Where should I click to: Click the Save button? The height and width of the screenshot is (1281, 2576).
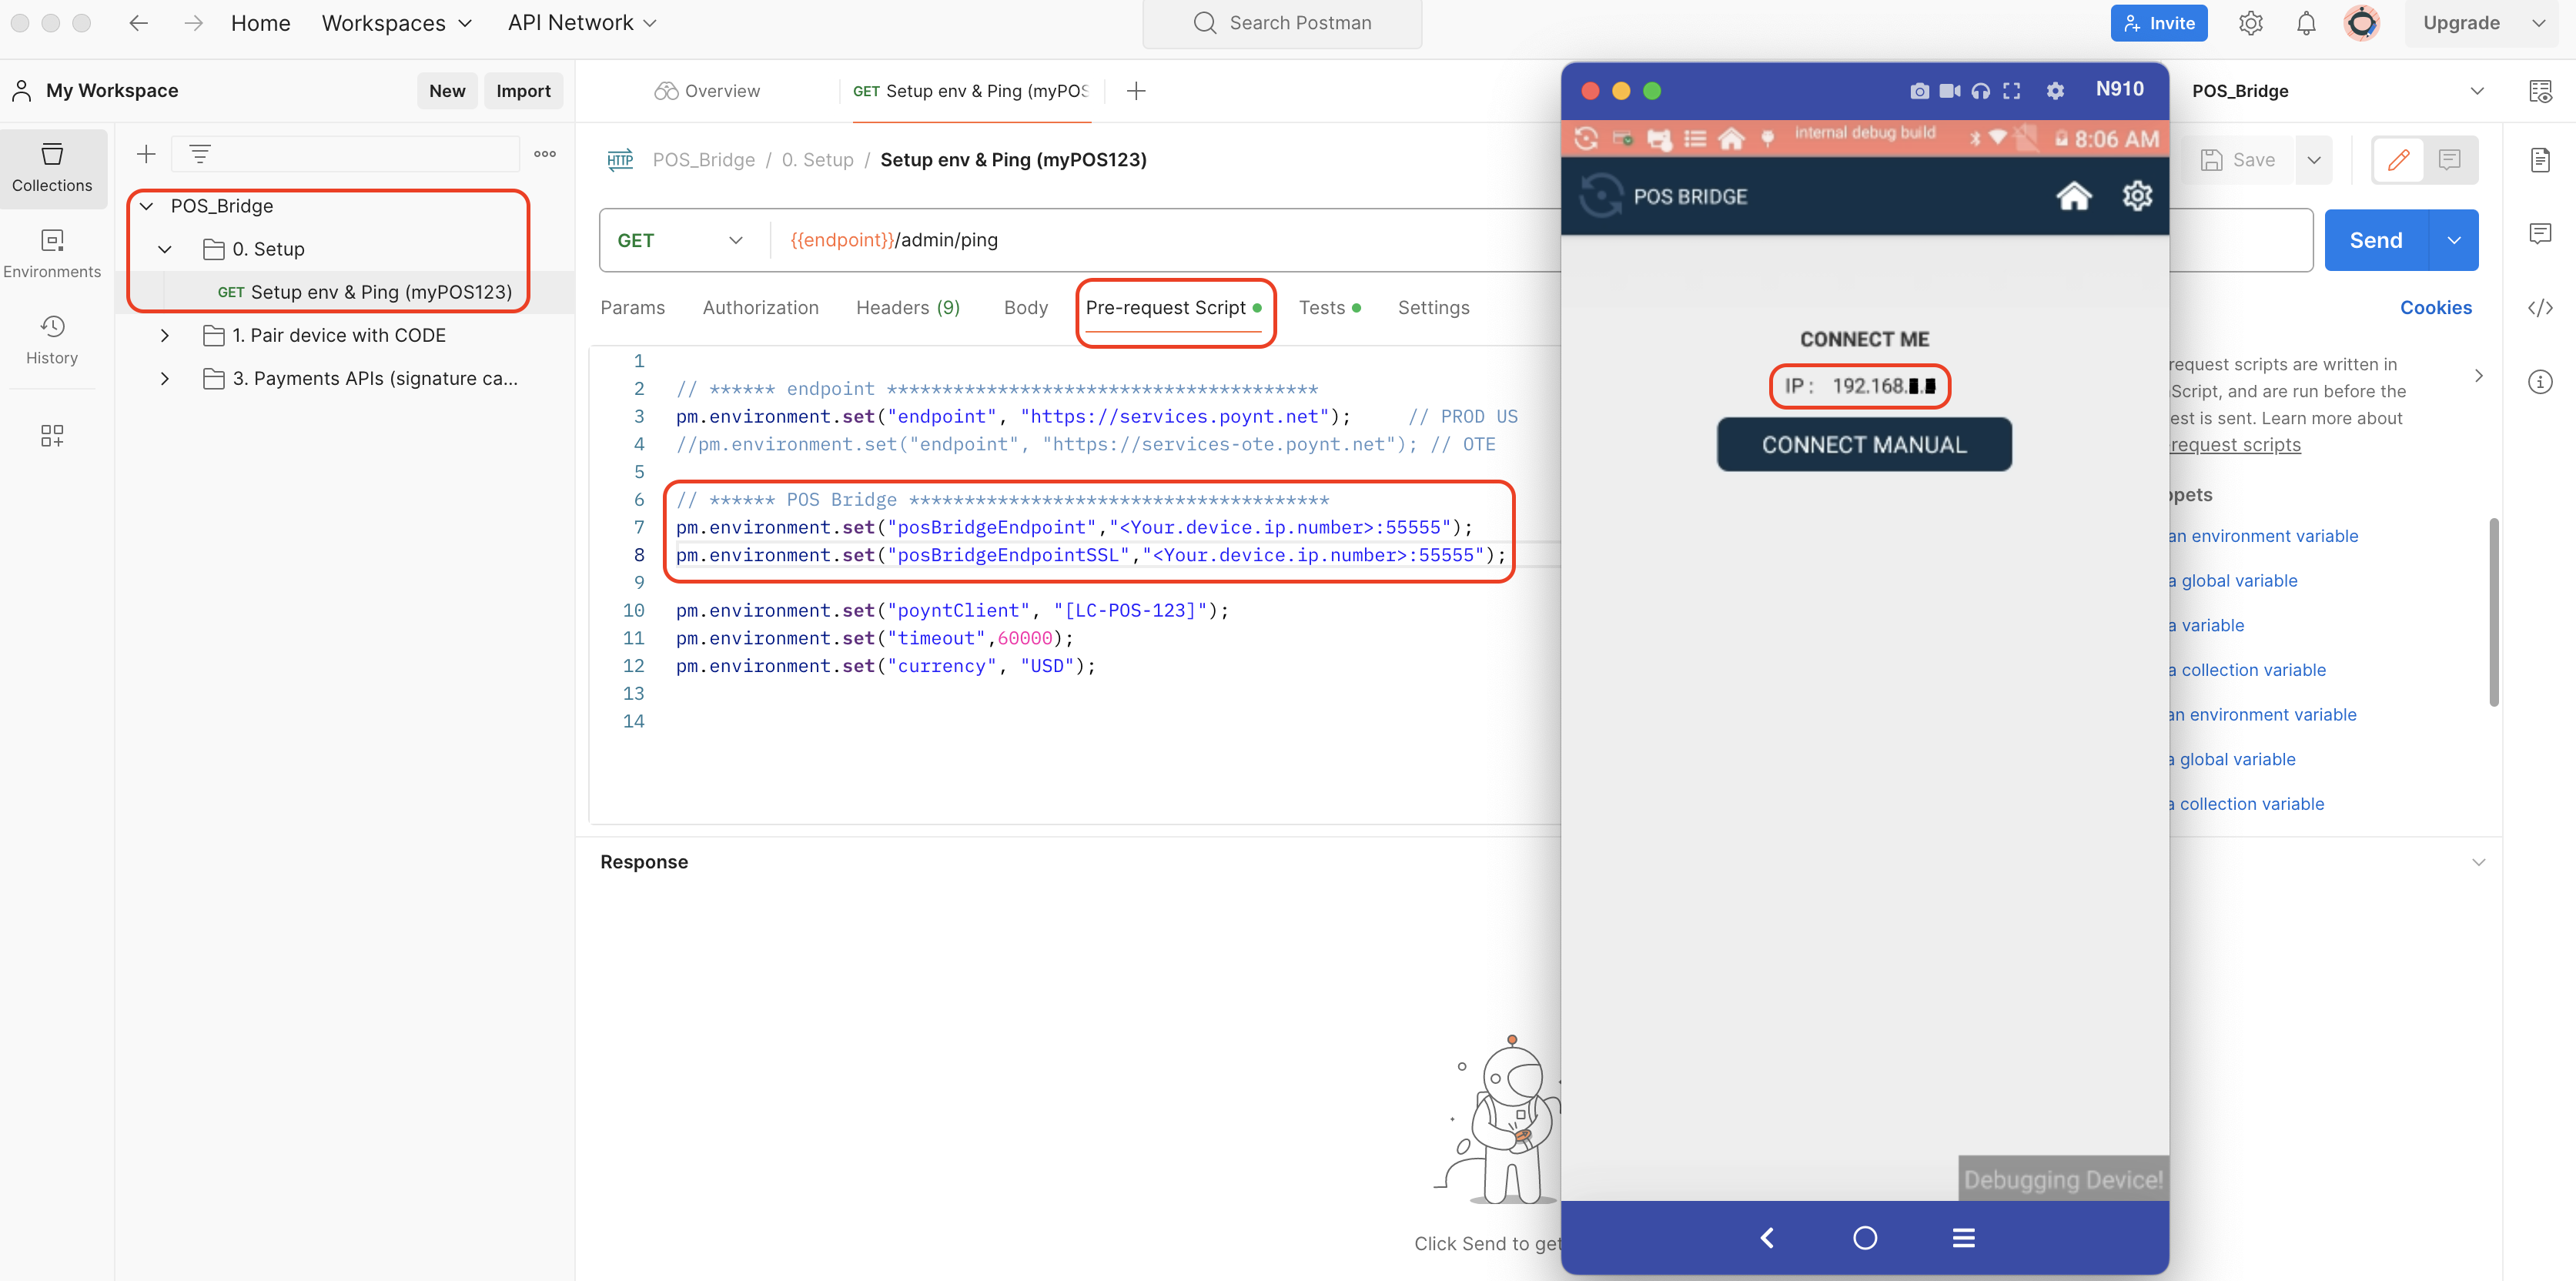[2239, 160]
